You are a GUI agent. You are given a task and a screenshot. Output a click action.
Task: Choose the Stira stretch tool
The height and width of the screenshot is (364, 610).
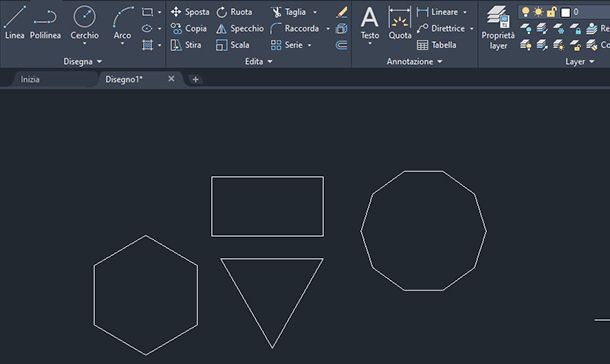coord(186,45)
